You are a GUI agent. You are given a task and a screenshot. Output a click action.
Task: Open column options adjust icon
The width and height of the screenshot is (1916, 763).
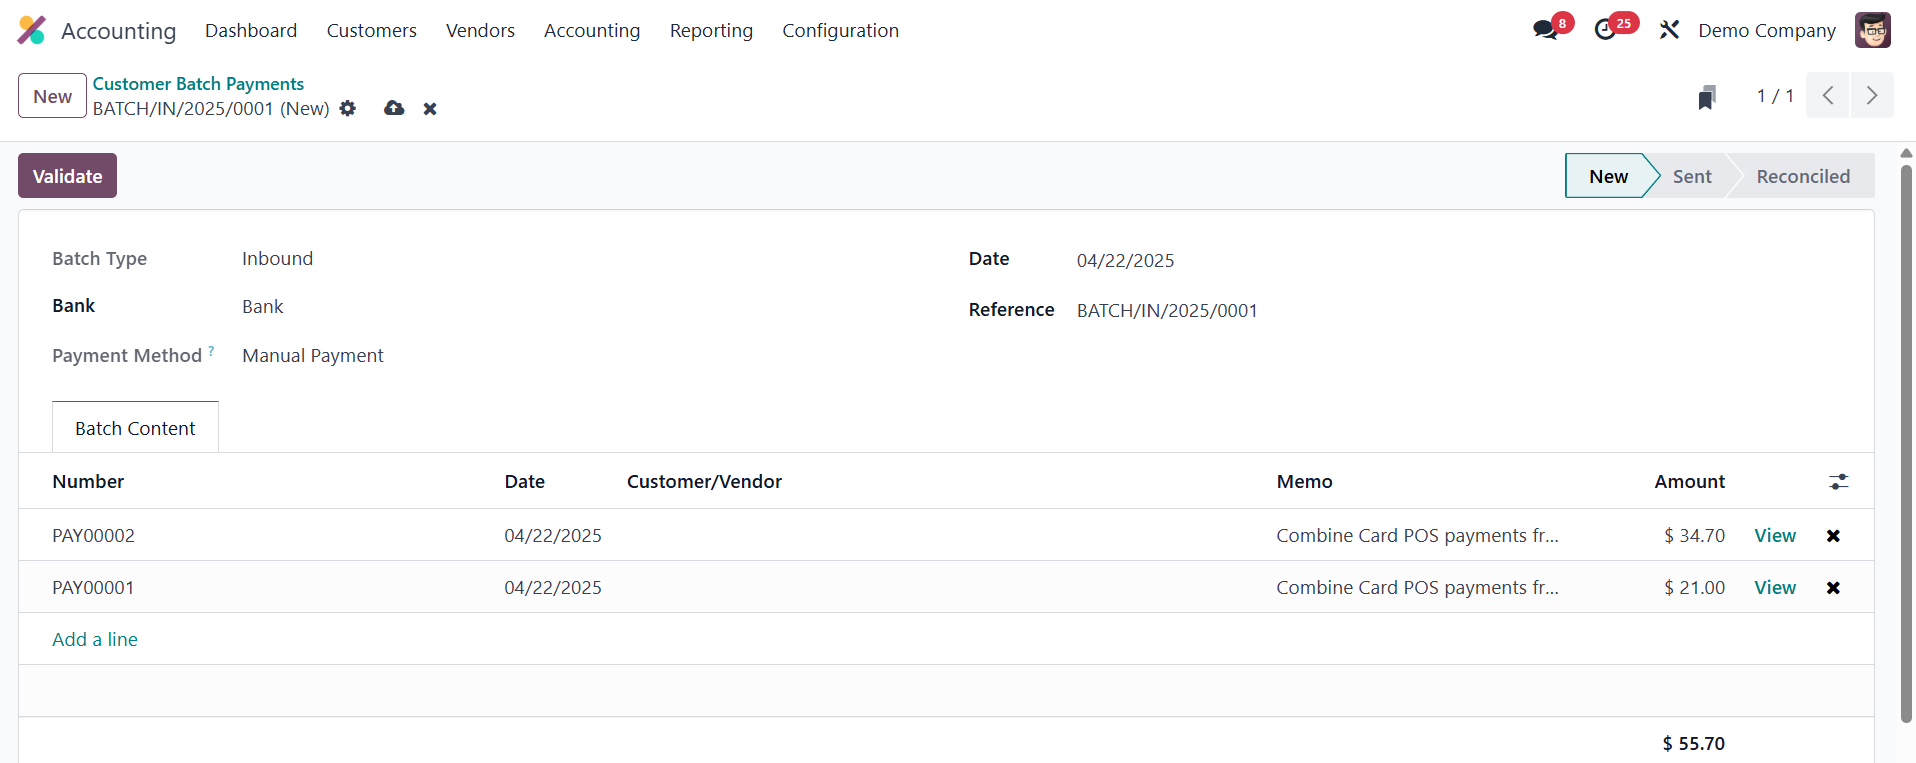1838,482
